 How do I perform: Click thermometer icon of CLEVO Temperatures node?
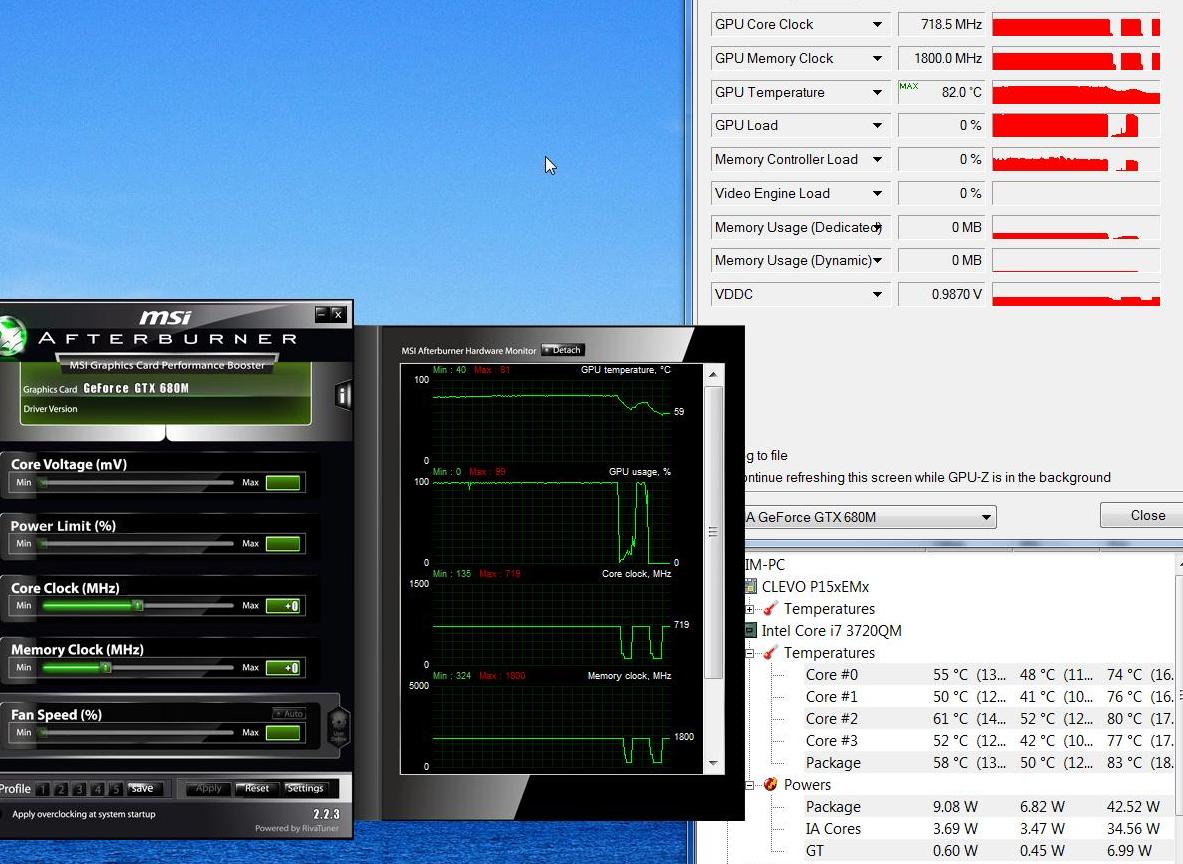click(770, 608)
